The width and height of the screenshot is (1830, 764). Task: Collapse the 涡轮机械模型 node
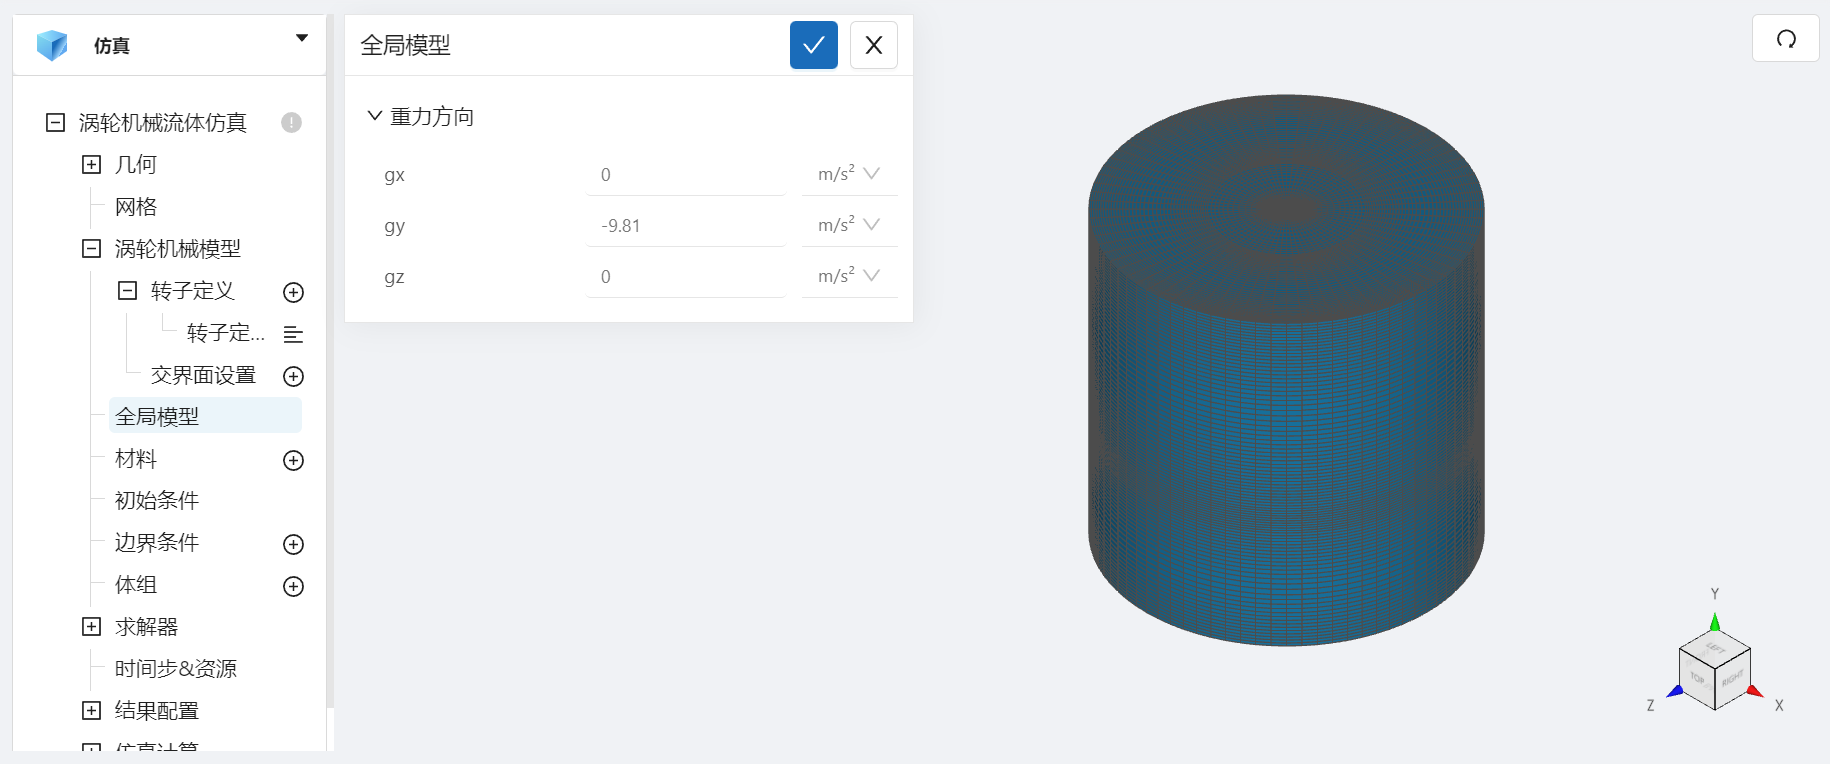pos(91,249)
